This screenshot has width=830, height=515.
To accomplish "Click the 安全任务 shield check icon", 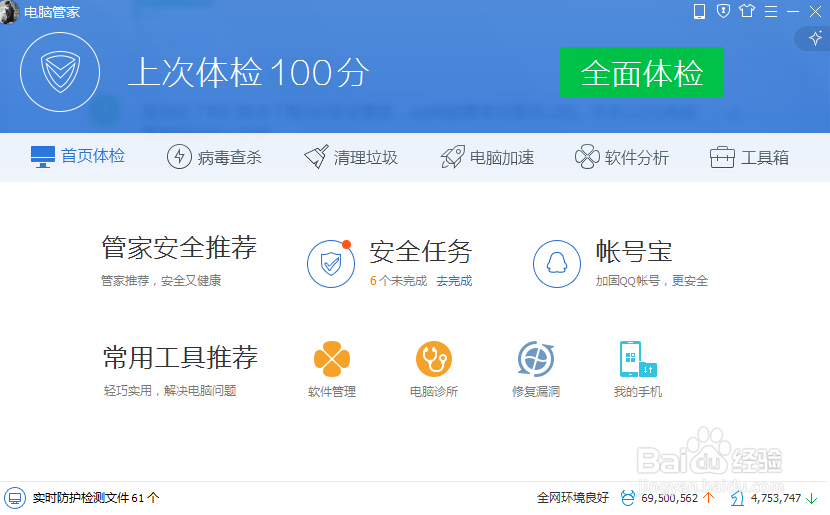I will pos(331,264).
